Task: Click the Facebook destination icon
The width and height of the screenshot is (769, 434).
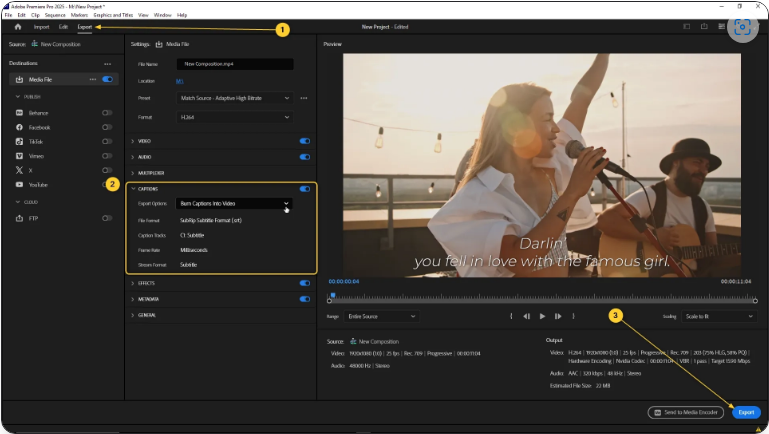Action: pos(19,128)
